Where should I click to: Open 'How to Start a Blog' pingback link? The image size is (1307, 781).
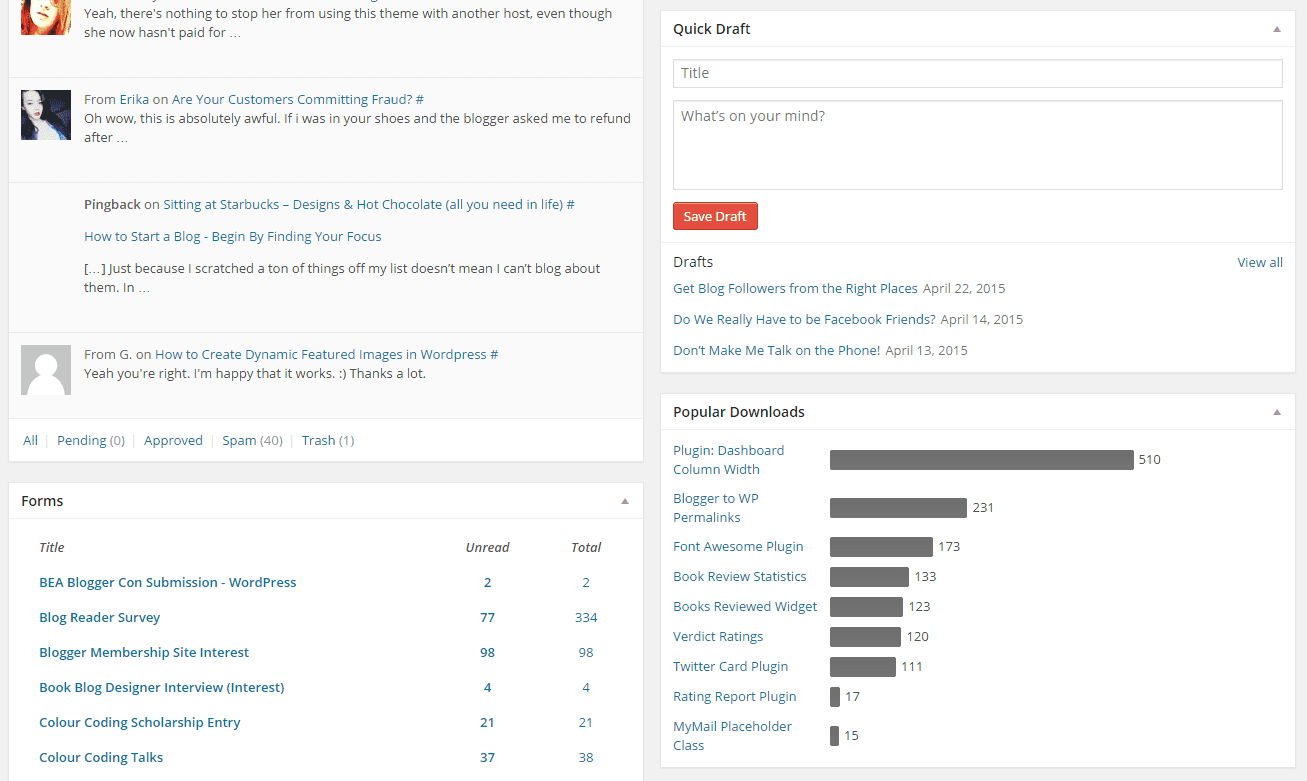click(232, 236)
